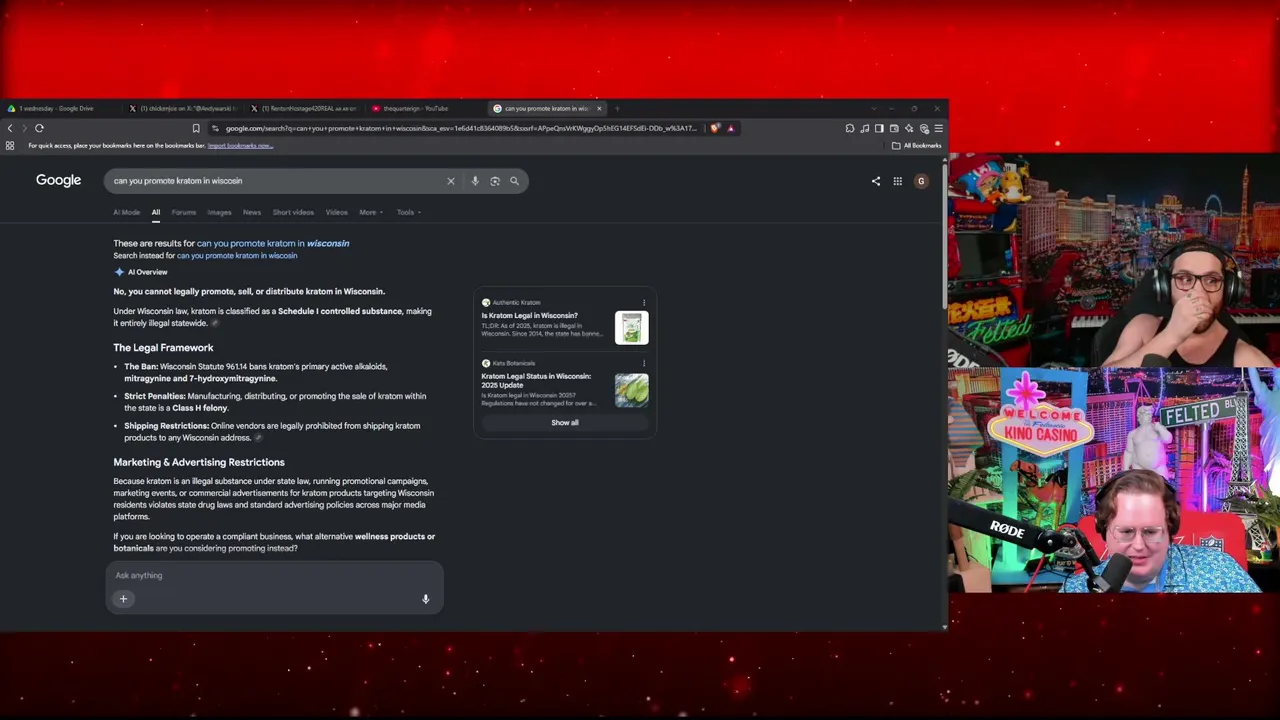Switch to the chickenjoe on X tab
Viewport: 1280px width, 720px height.
183,108
